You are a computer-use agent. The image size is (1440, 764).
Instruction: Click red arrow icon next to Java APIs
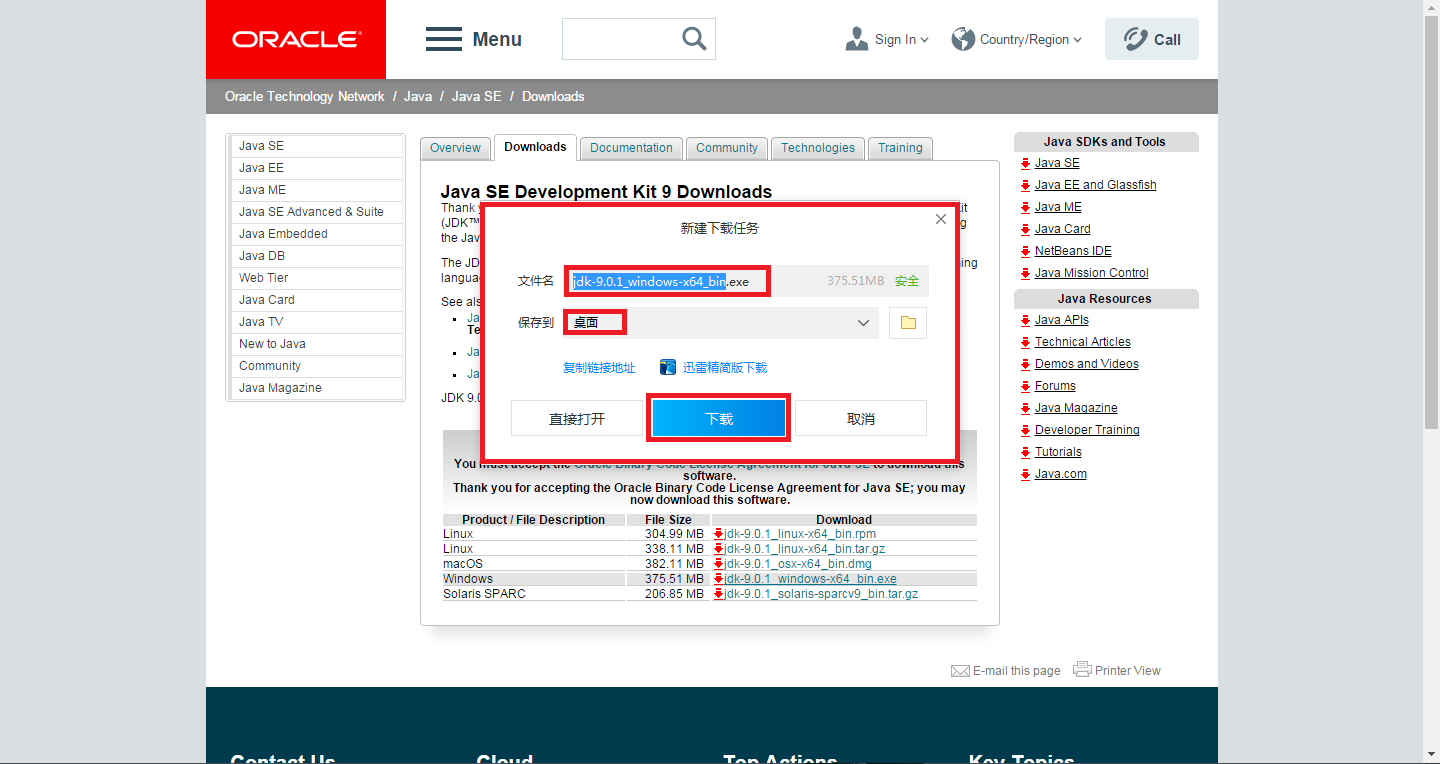coord(1025,320)
